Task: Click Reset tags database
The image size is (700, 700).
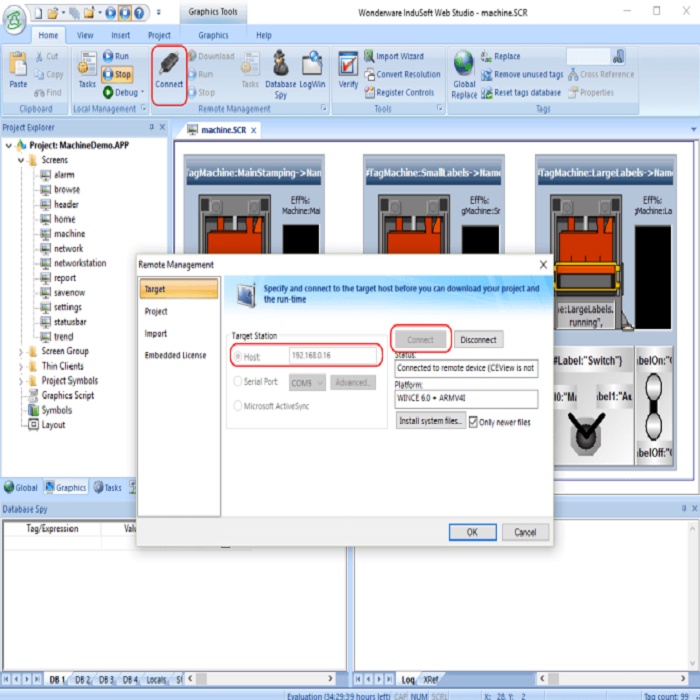Action: tap(521, 93)
